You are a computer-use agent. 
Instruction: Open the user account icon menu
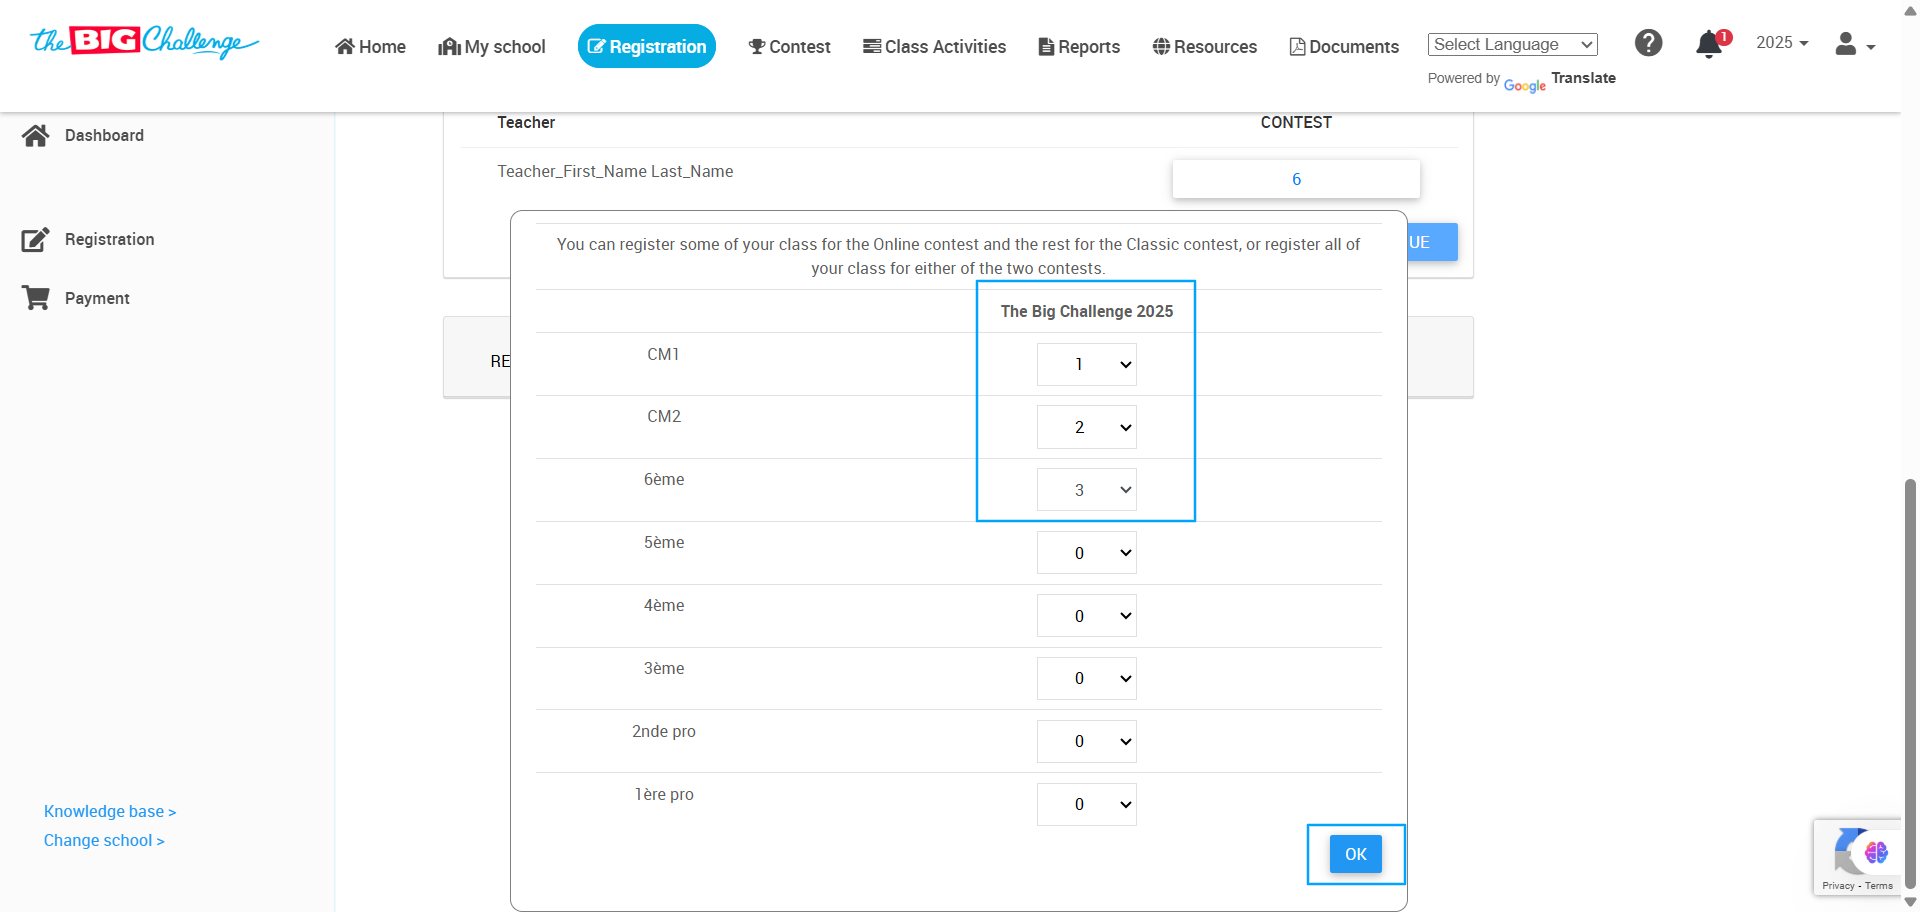click(x=1854, y=44)
